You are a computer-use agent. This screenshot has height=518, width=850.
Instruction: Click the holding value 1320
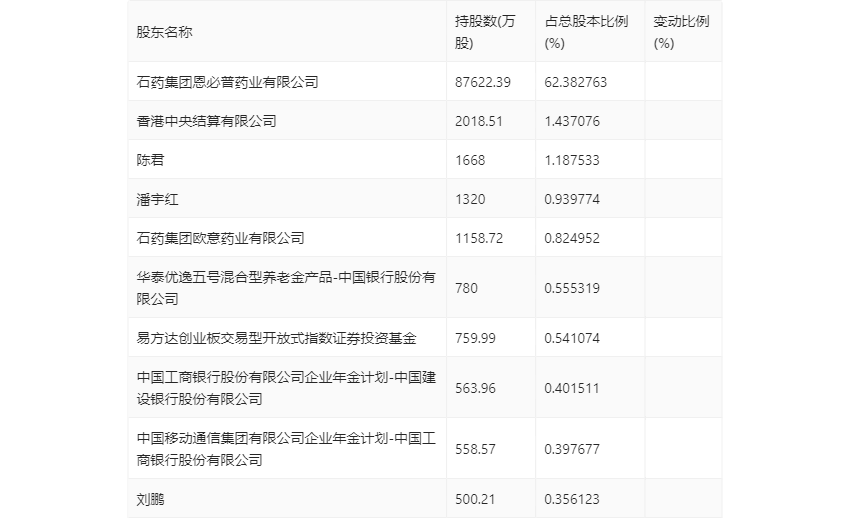pyautogui.click(x=470, y=199)
